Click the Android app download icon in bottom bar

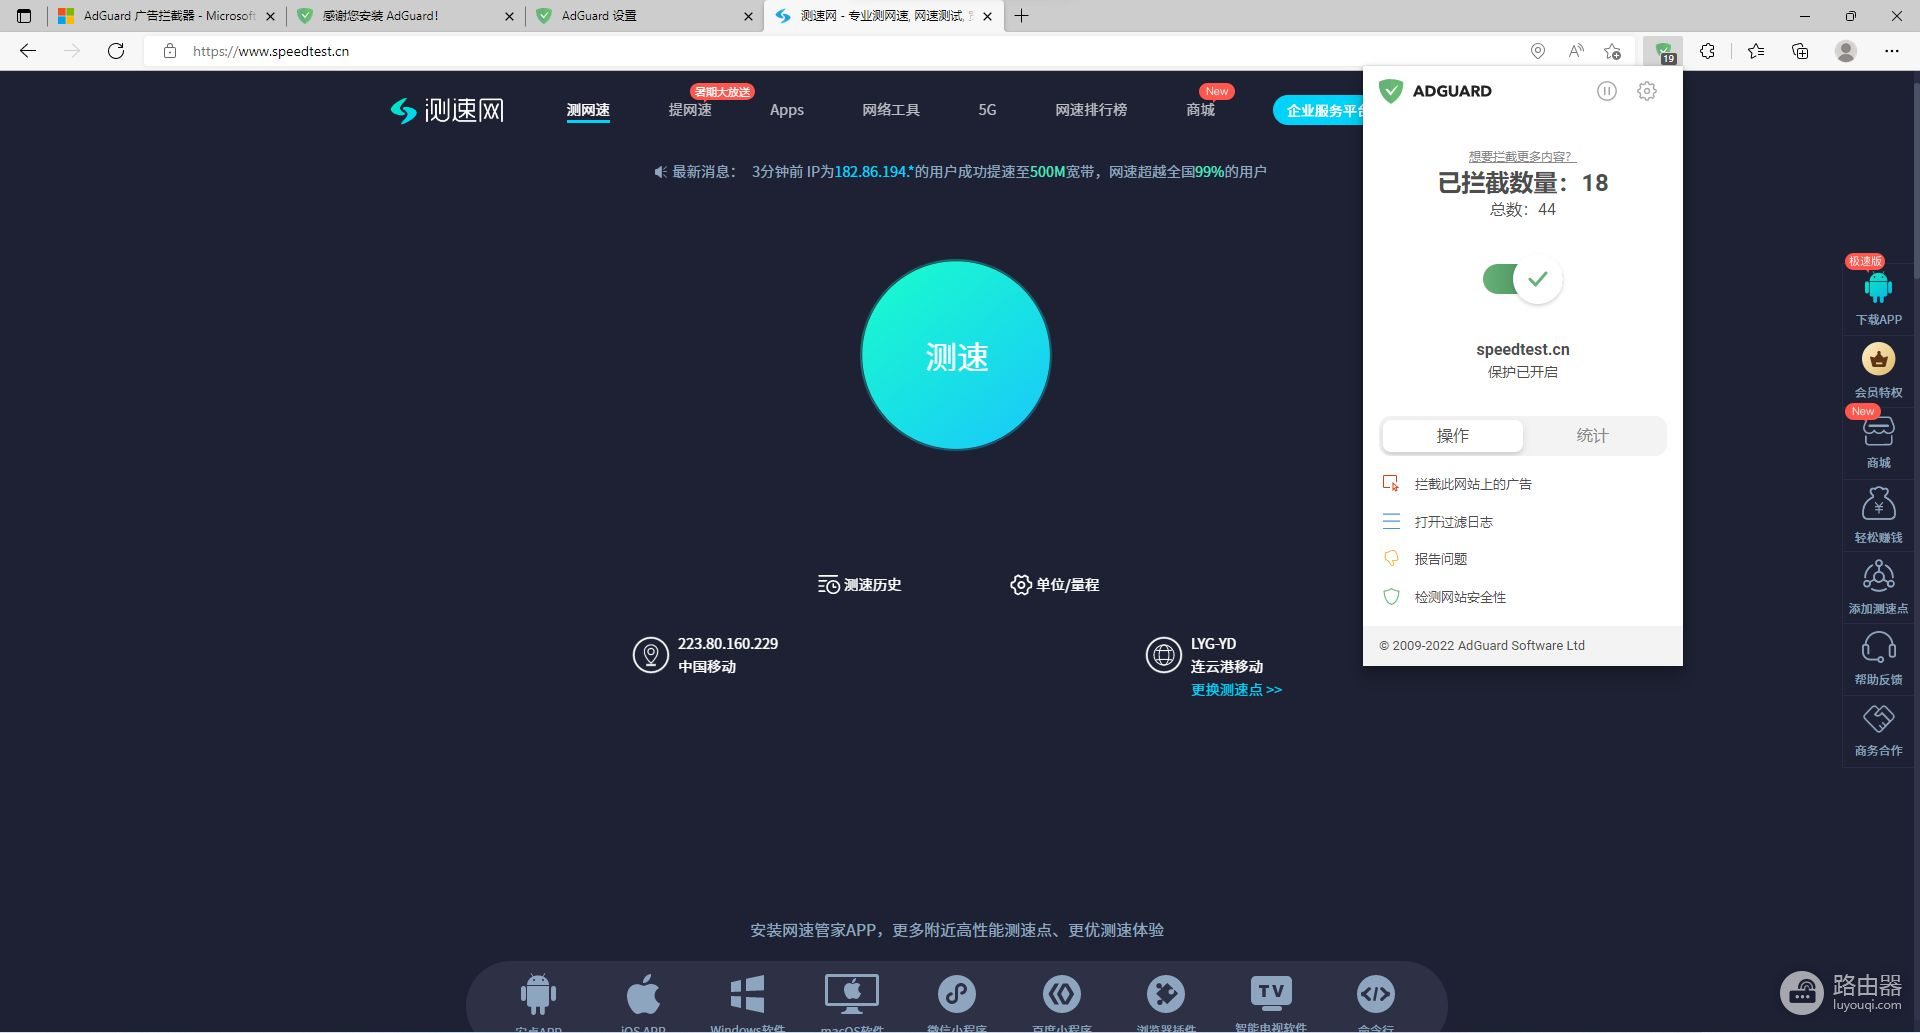click(538, 994)
